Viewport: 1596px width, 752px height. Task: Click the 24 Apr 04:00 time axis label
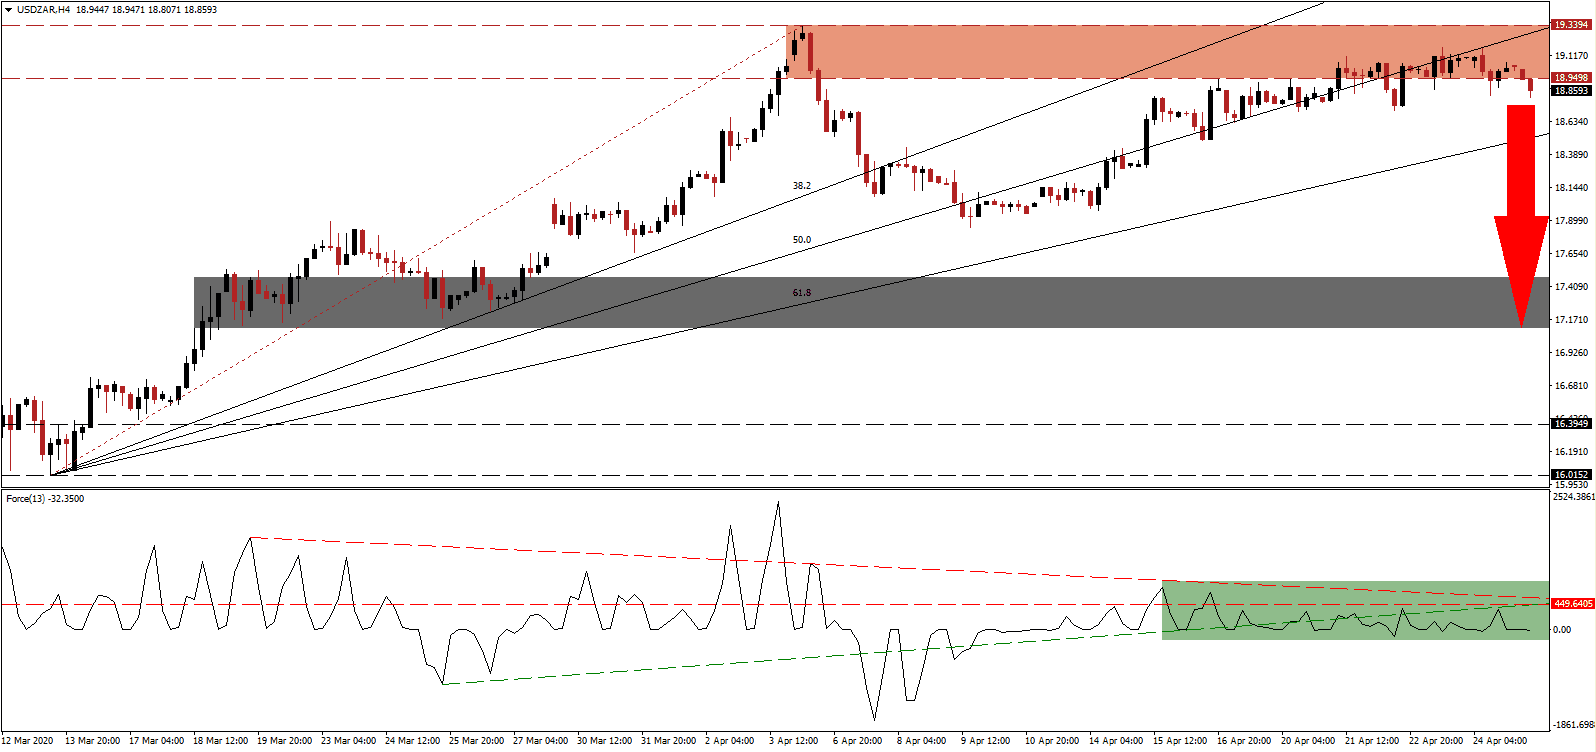click(x=1500, y=741)
